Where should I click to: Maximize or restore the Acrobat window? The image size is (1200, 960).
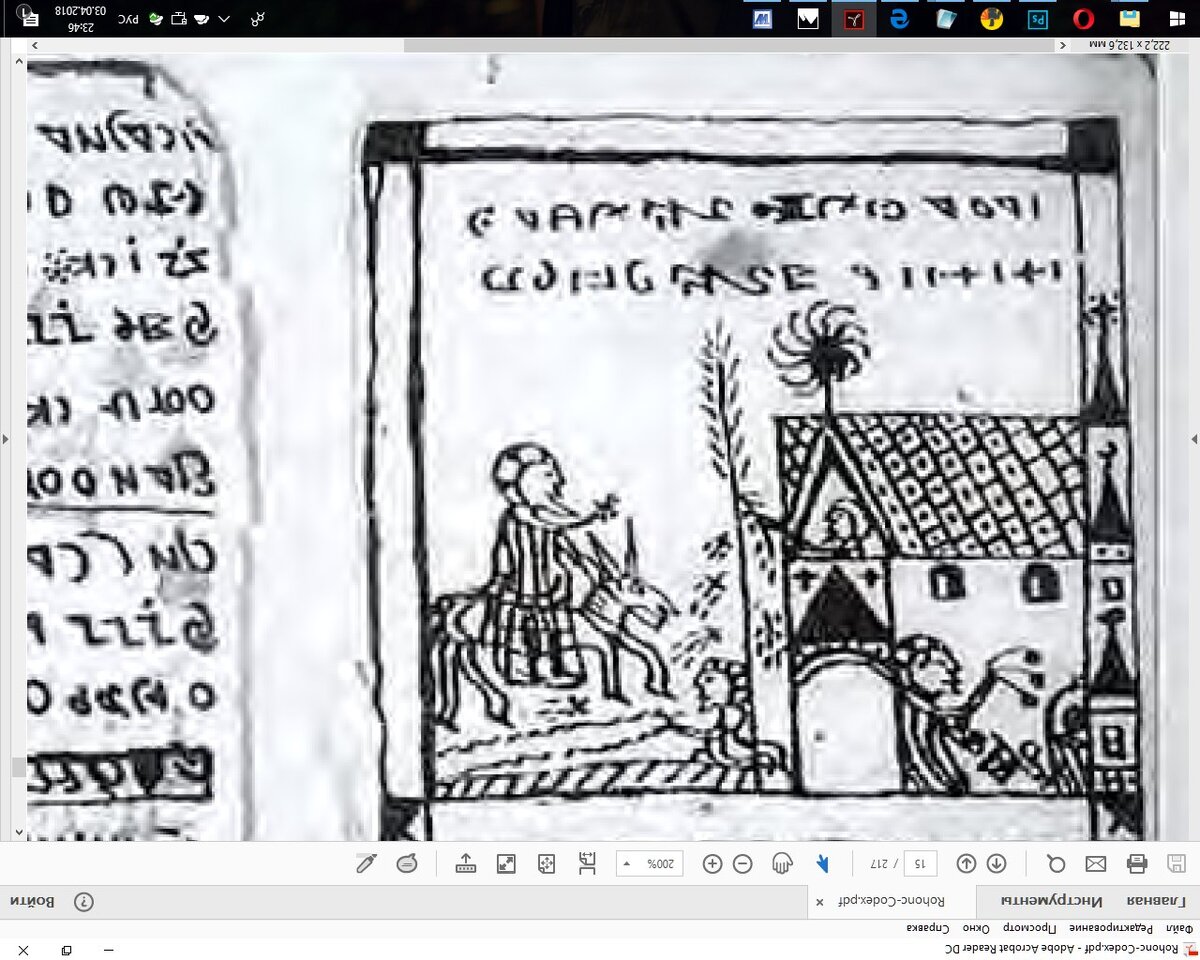pos(66,949)
